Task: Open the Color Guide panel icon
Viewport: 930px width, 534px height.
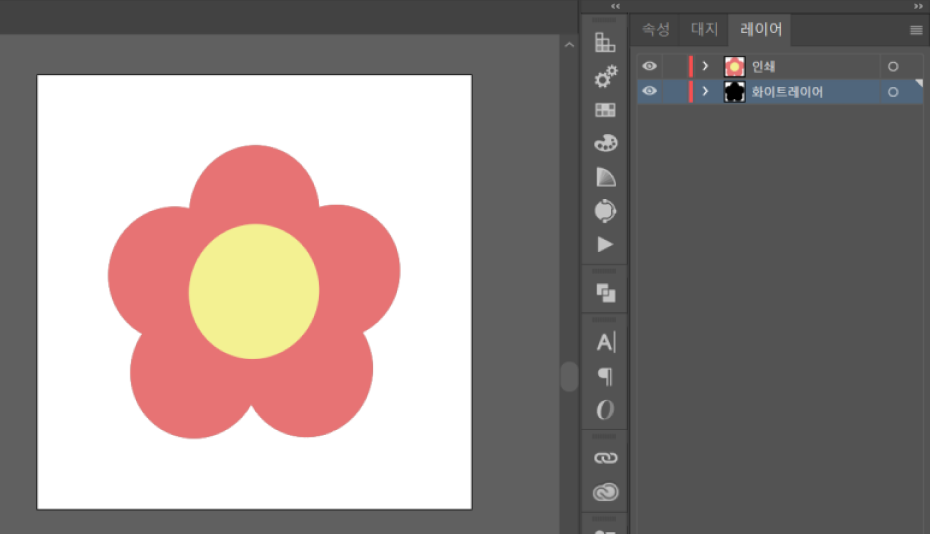Action: pyautogui.click(x=605, y=42)
